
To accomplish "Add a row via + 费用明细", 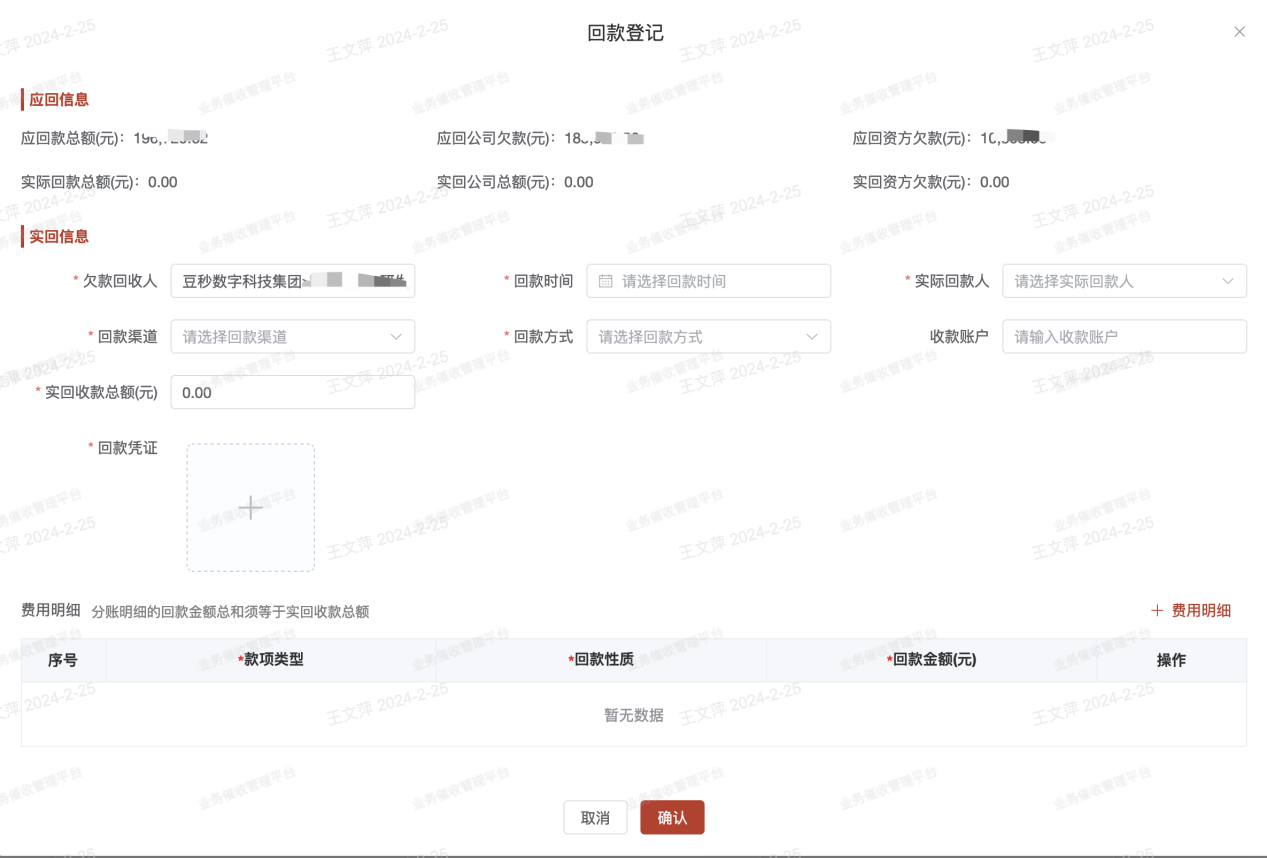I will click(x=1190, y=611).
